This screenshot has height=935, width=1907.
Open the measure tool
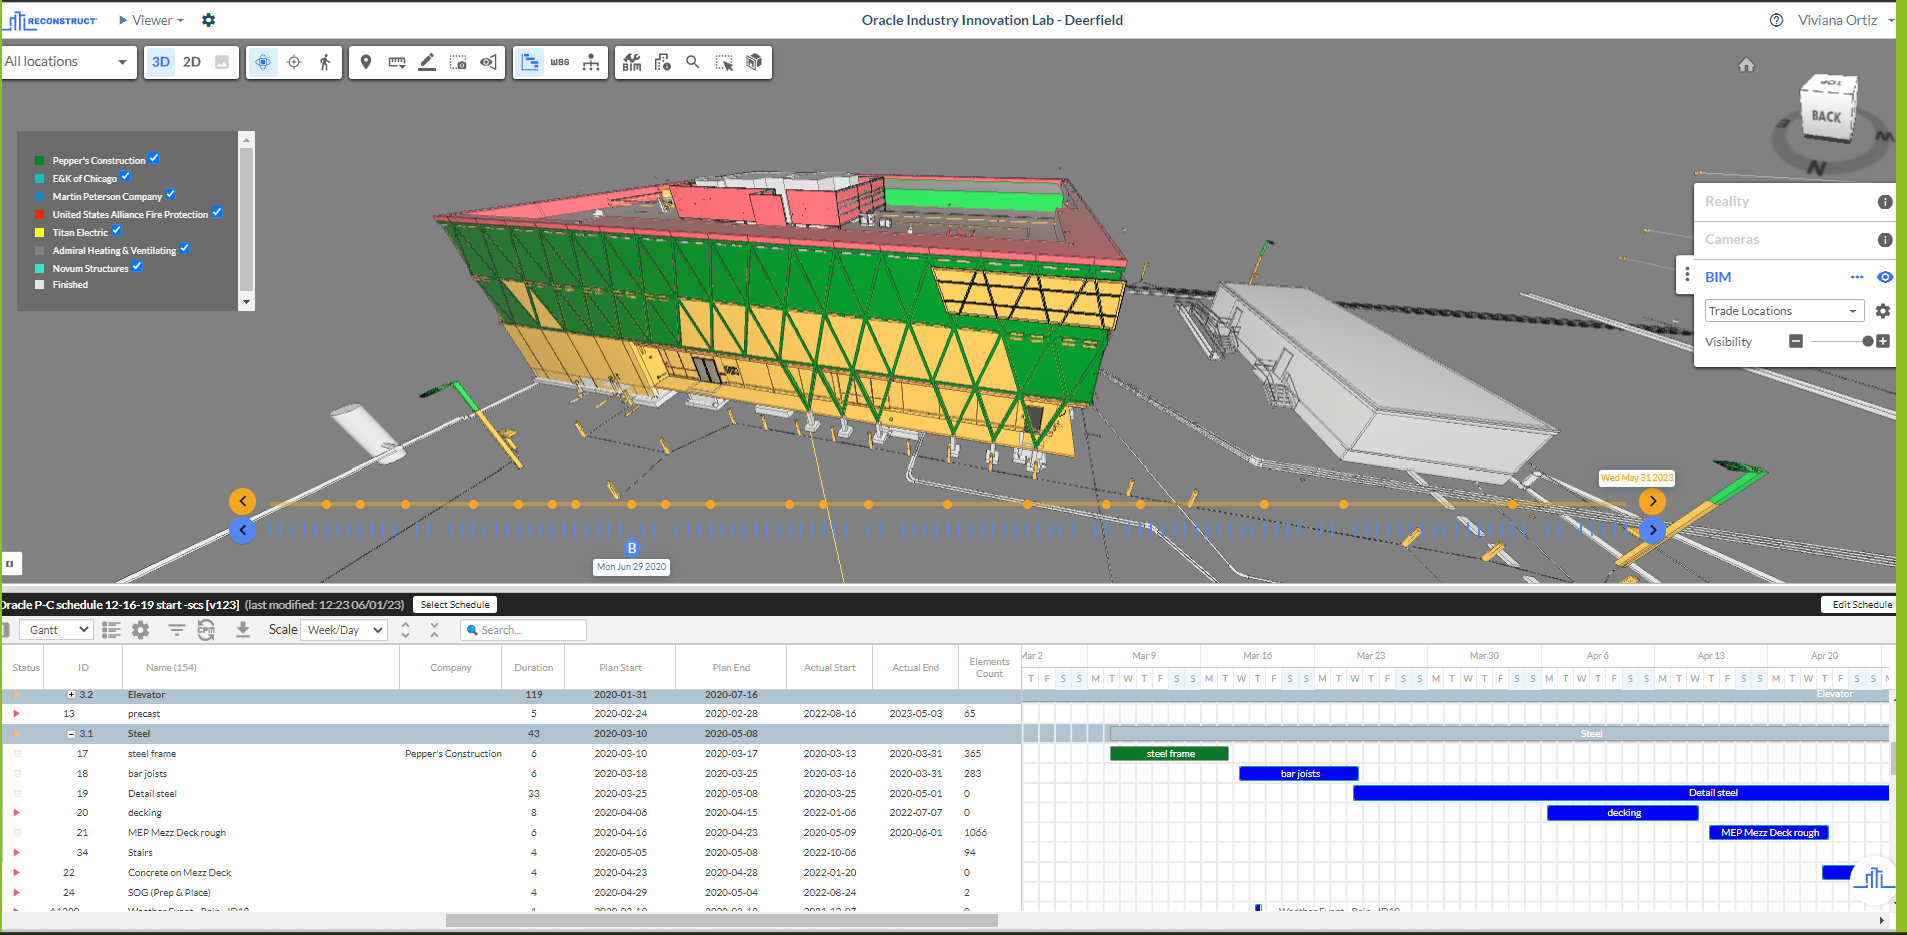(x=397, y=61)
